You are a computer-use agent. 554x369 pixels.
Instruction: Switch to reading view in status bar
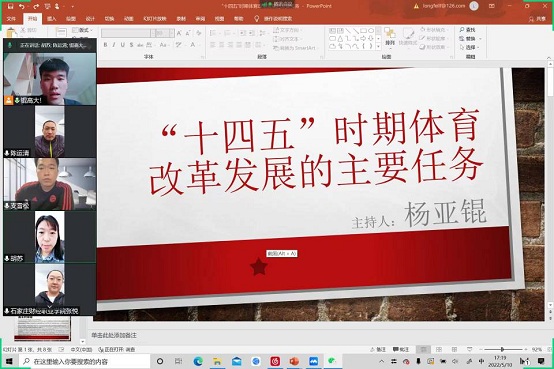click(x=454, y=350)
